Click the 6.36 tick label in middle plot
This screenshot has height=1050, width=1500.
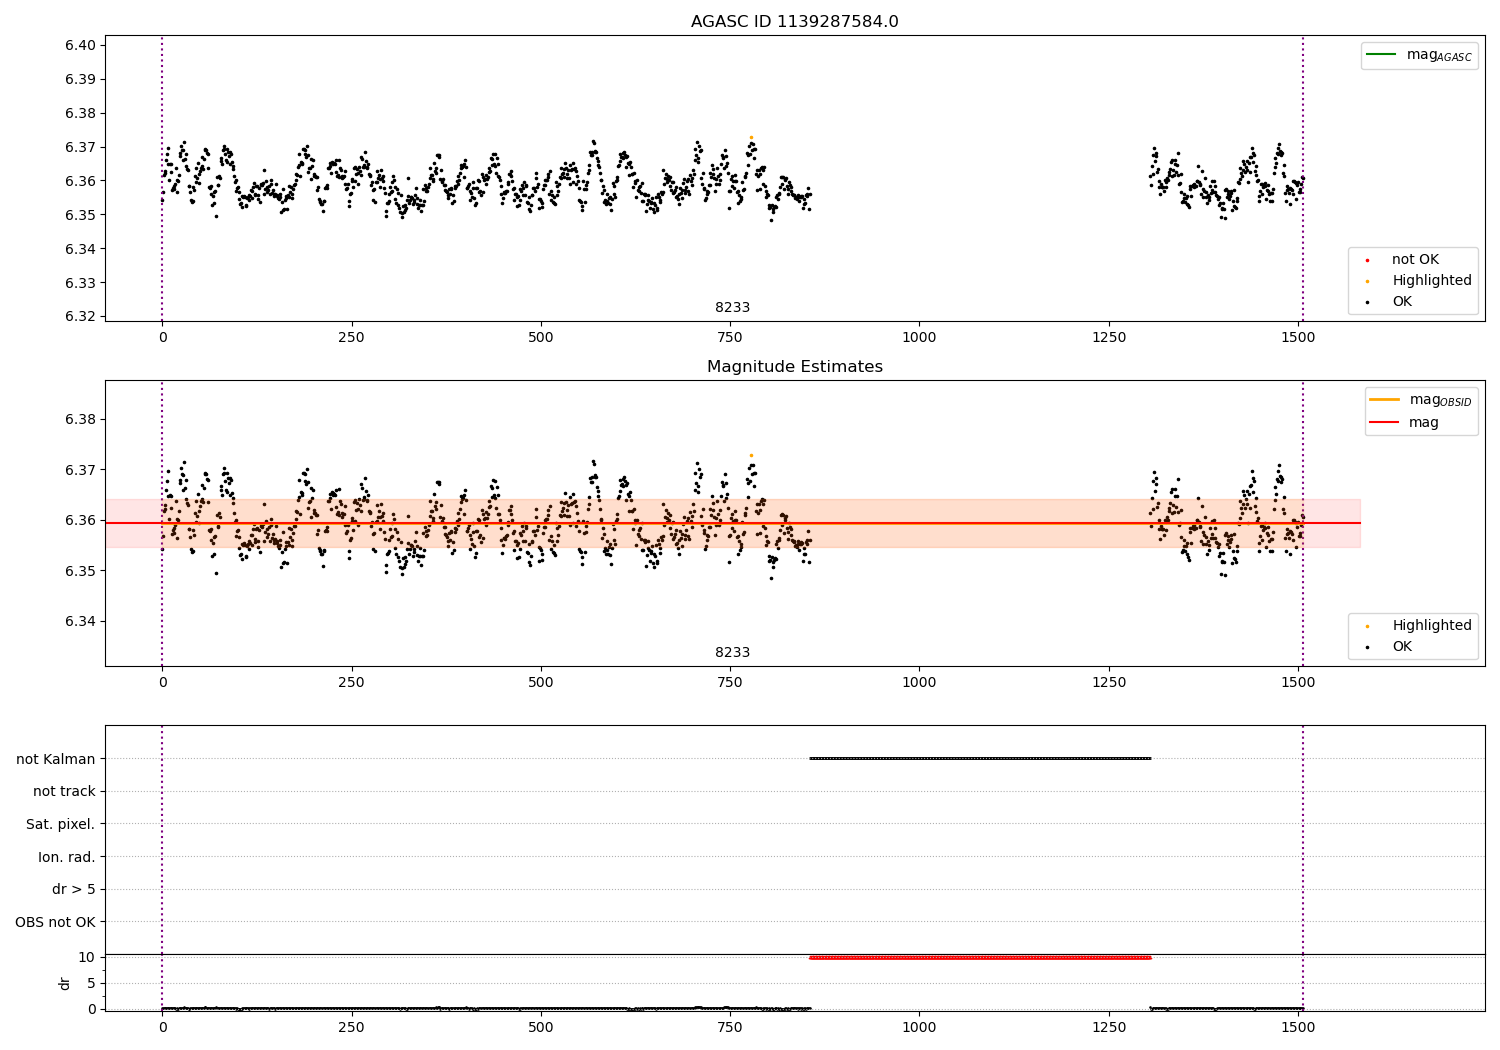click(81, 521)
